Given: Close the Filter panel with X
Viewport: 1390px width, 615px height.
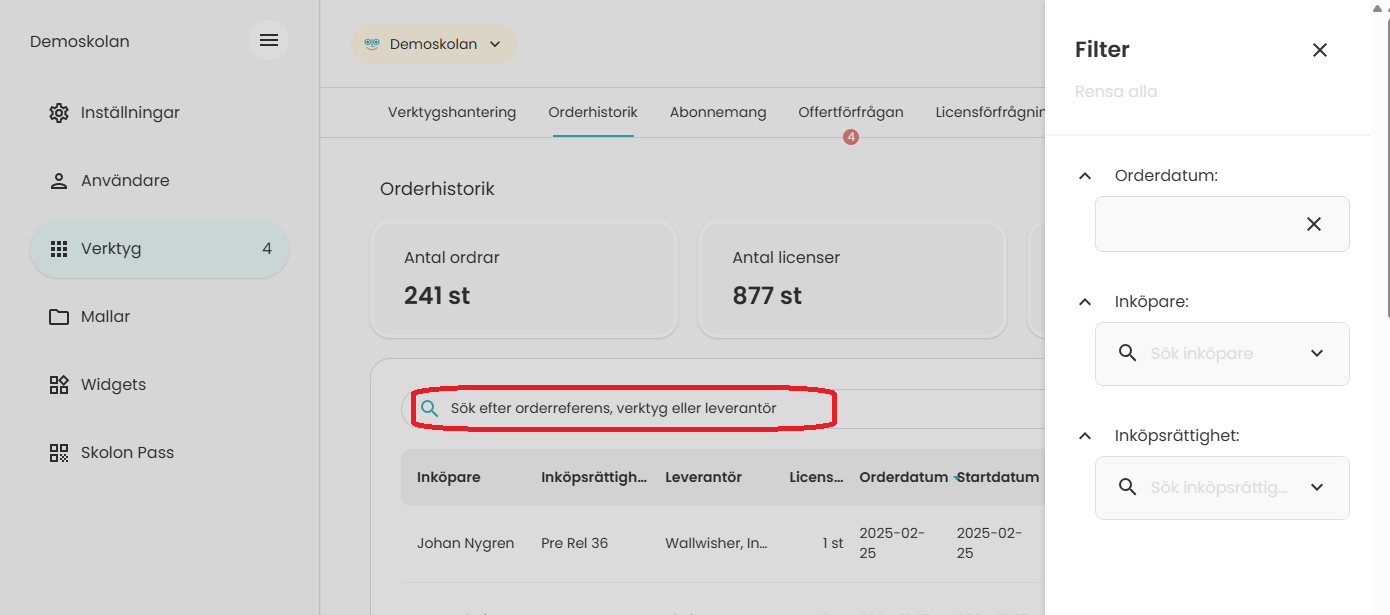Looking at the screenshot, I should point(1319,50).
